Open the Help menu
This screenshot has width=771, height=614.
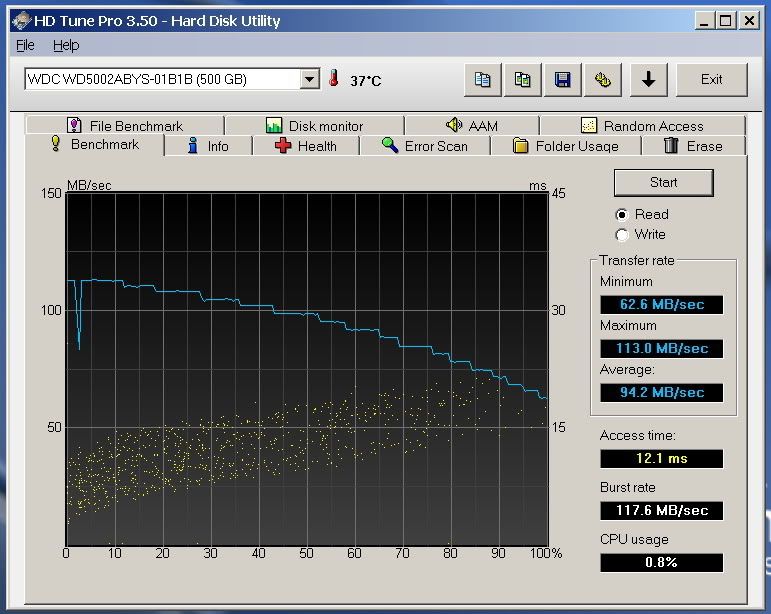click(x=66, y=45)
